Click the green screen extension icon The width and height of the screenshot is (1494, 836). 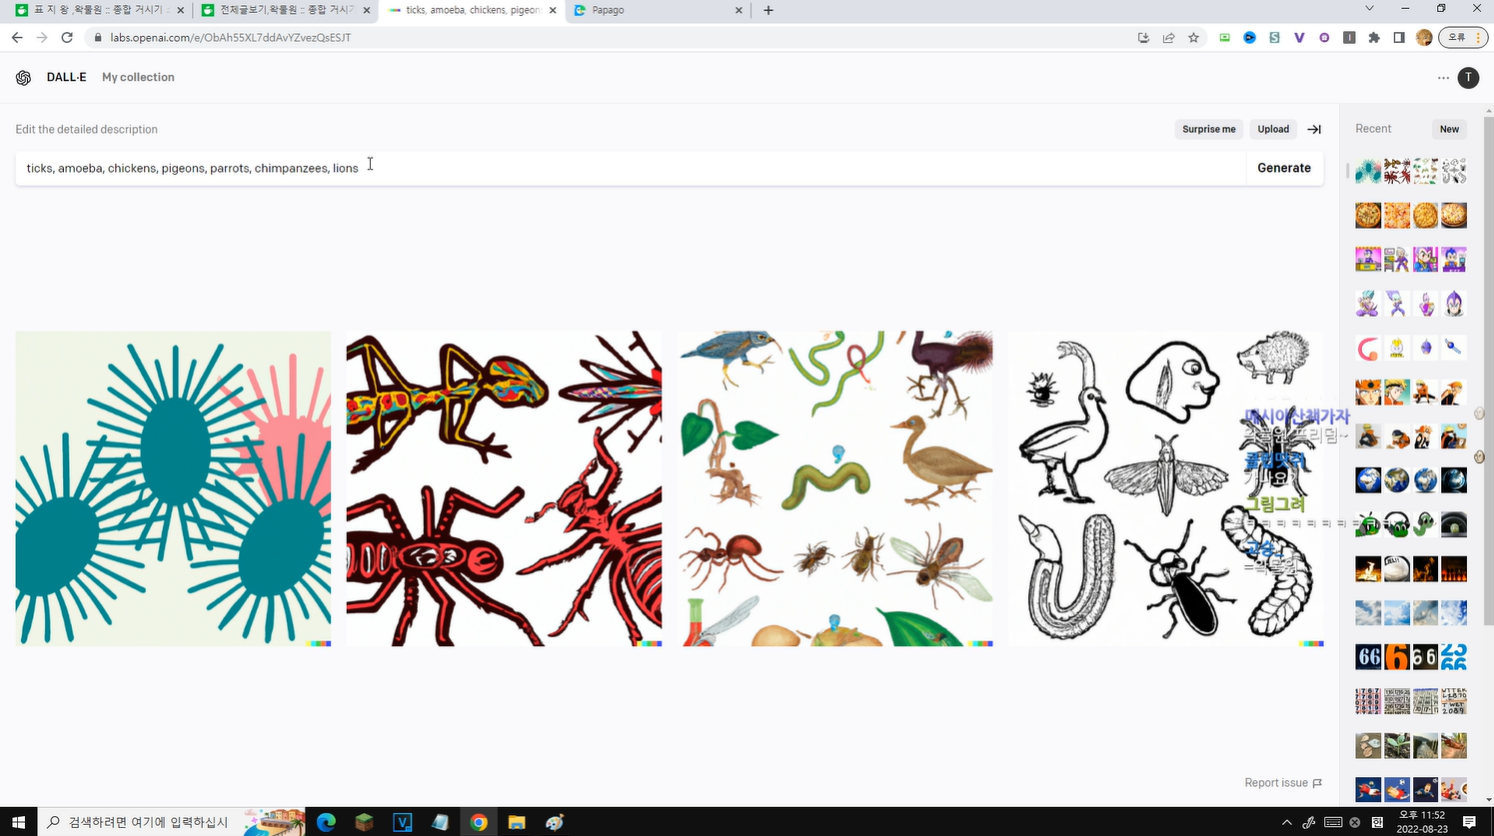tap(1224, 38)
